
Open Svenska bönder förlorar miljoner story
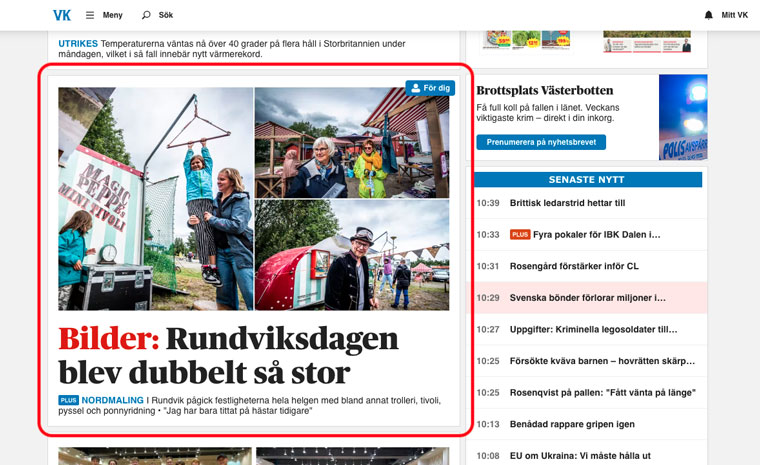(587, 298)
